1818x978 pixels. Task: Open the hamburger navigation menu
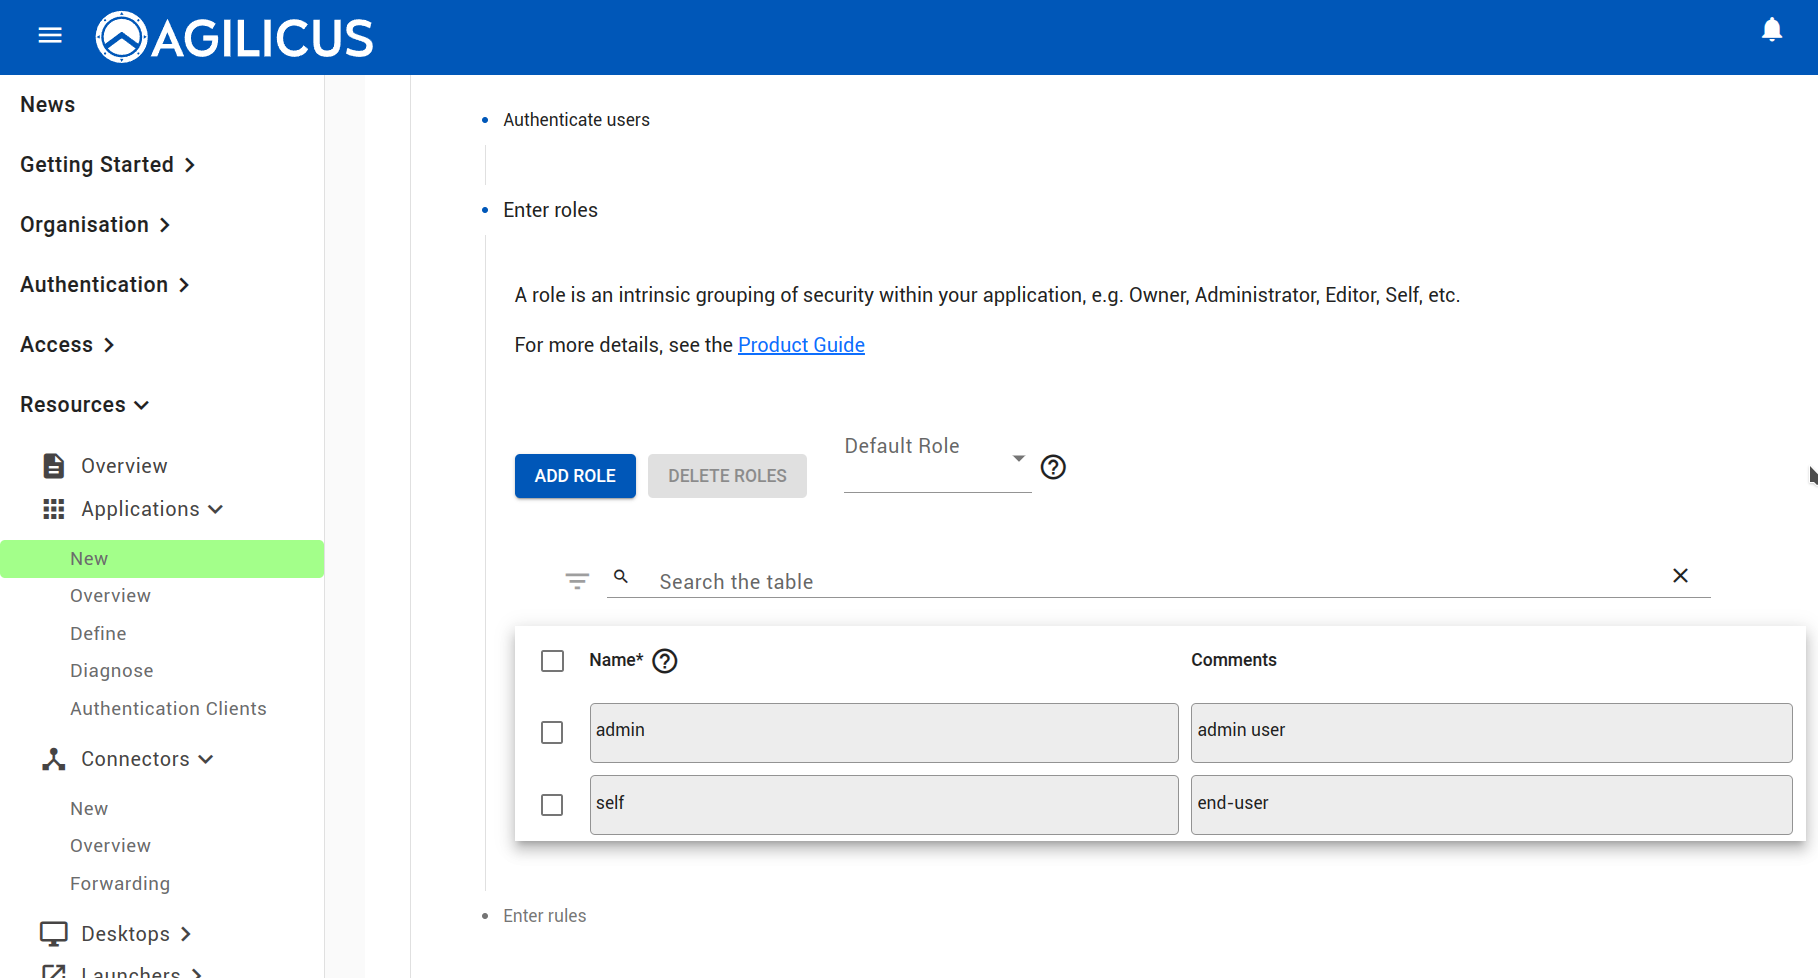[49, 34]
